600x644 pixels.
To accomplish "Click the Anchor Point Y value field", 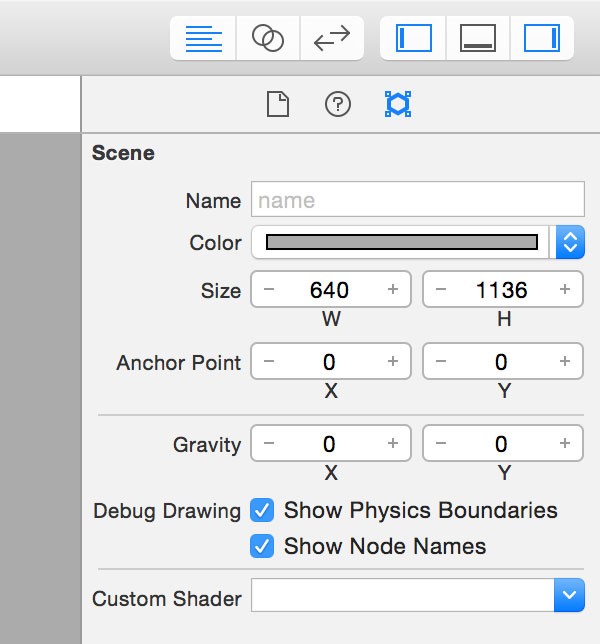I will pos(503,361).
